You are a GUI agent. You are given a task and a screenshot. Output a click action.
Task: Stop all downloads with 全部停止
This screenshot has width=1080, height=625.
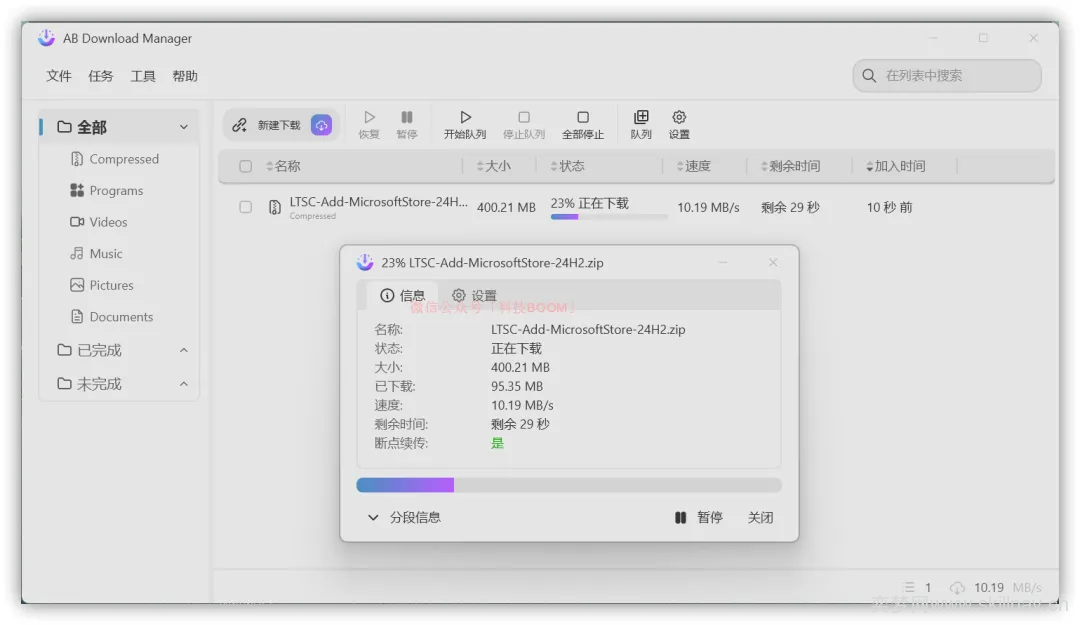tap(583, 125)
